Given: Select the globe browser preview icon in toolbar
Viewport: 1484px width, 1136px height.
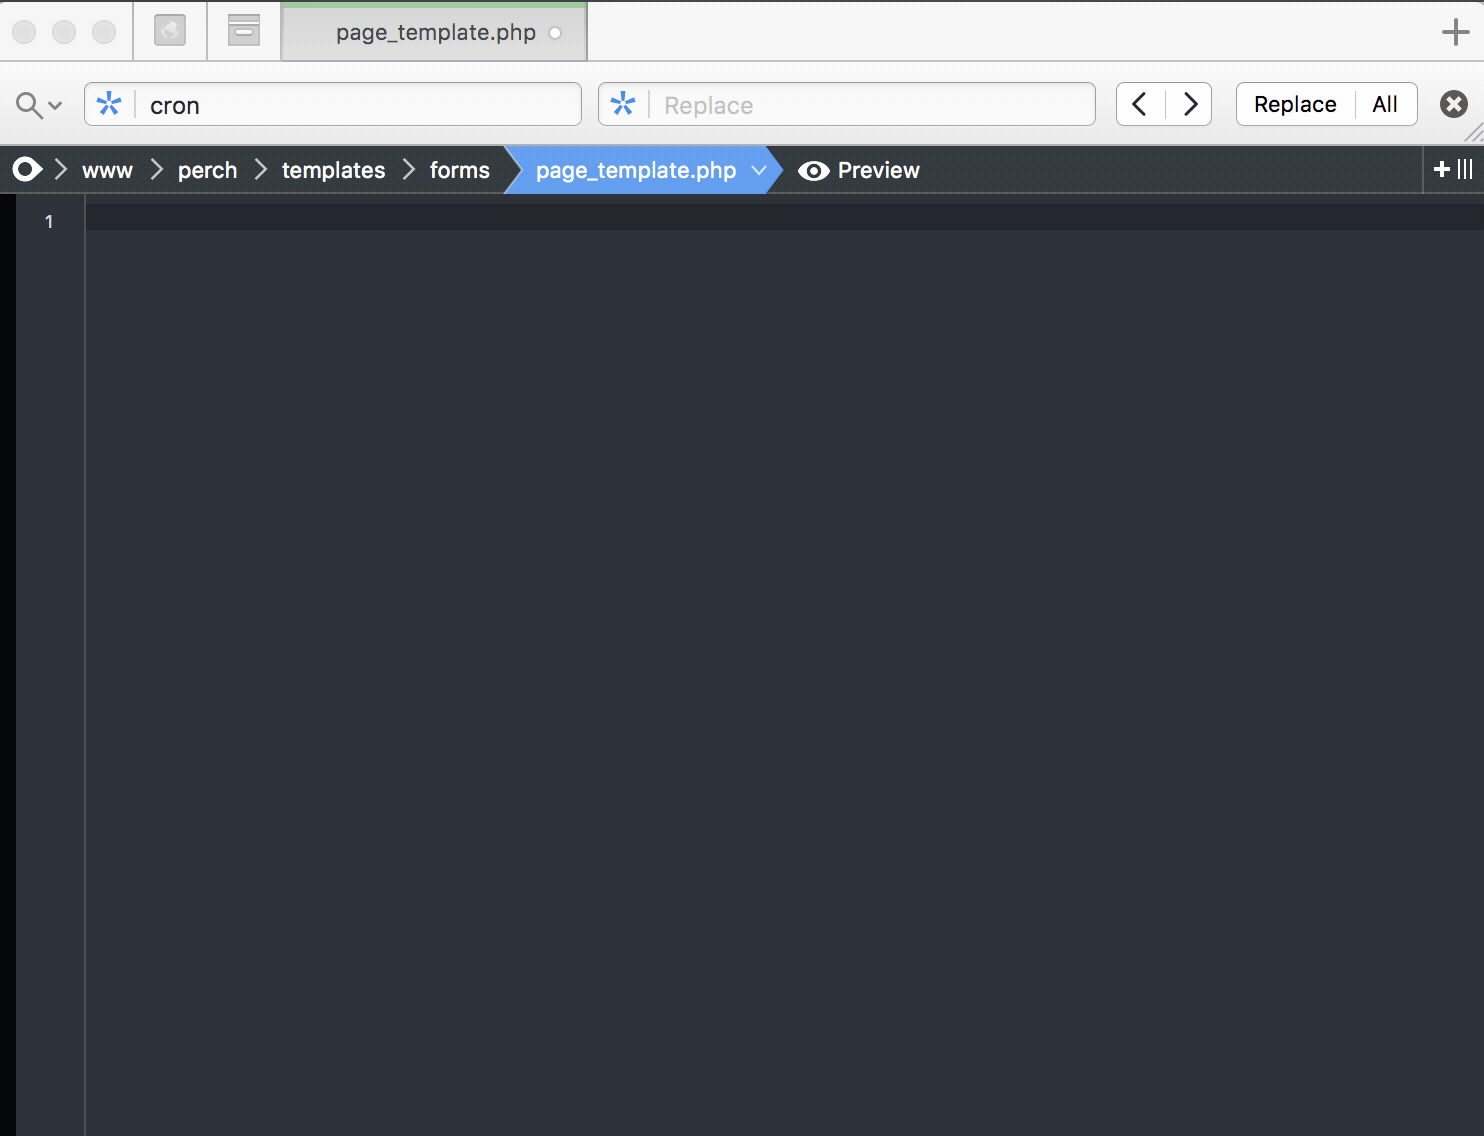Looking at the screenshot, I should [169, 30].
